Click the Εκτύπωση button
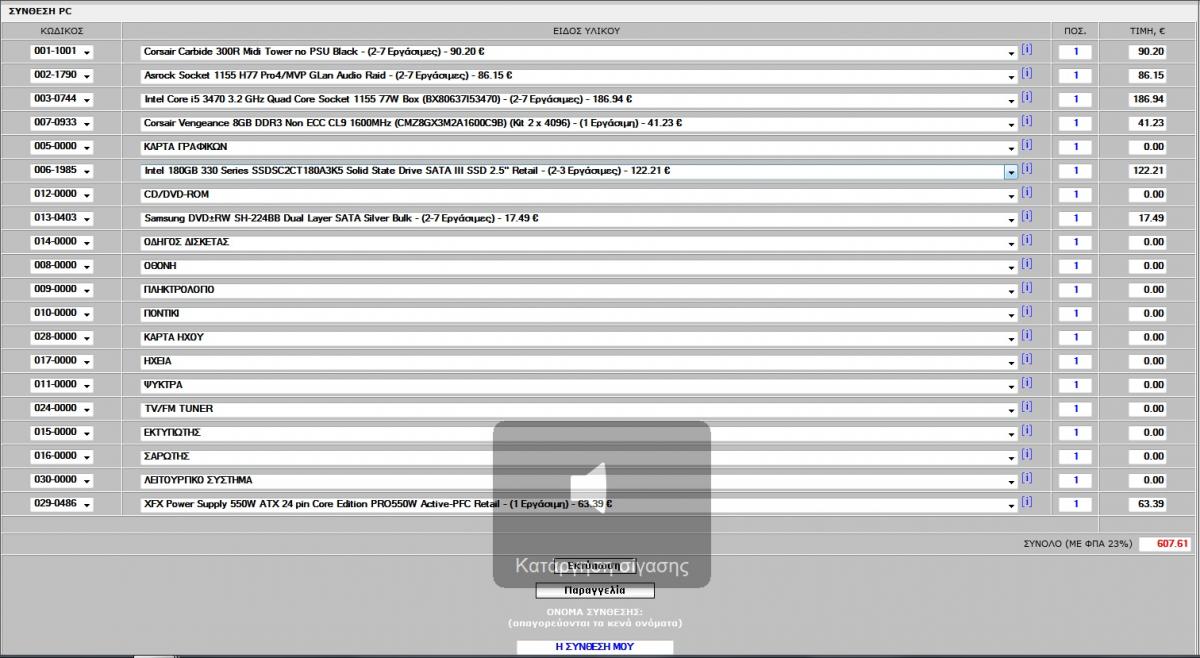The image size is (1200, 658). (x=594, y=566)
